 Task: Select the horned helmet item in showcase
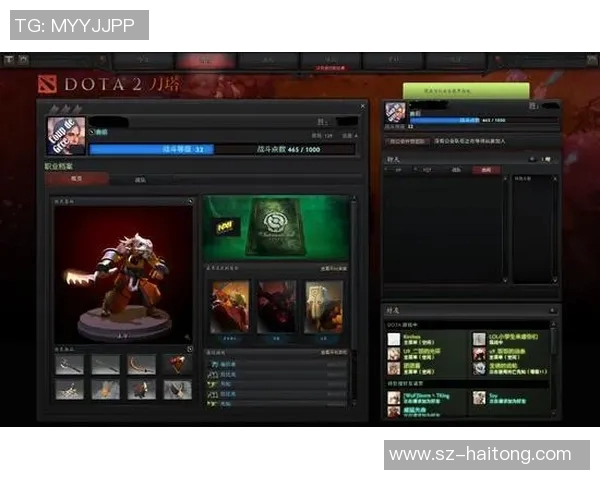click(x=178, y=390)
